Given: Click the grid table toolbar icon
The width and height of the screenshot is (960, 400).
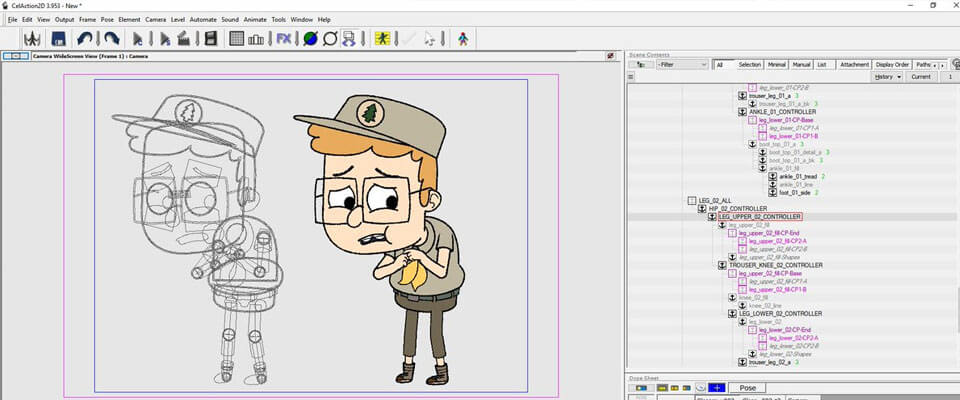Looking at the screenshot, I should tap(237, 39).
